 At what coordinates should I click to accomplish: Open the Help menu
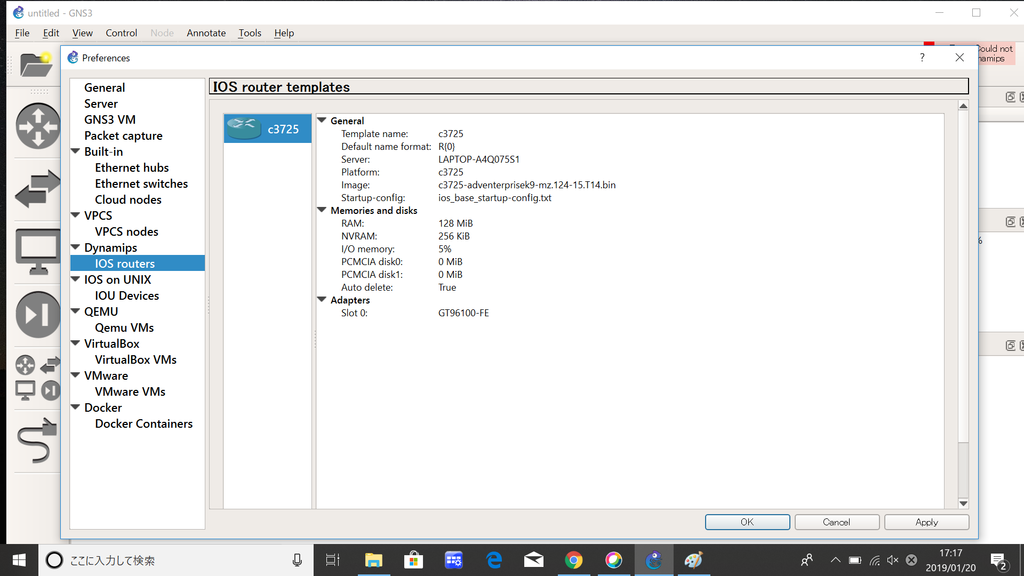point(284,33)
